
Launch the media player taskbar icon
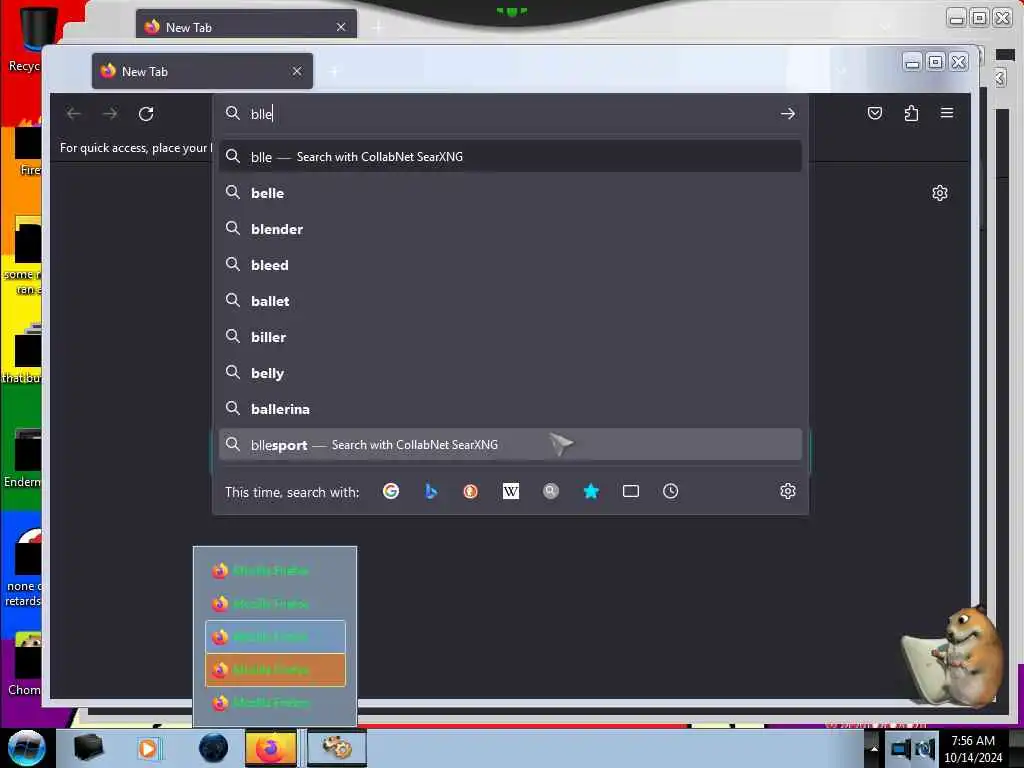(148, 748)
